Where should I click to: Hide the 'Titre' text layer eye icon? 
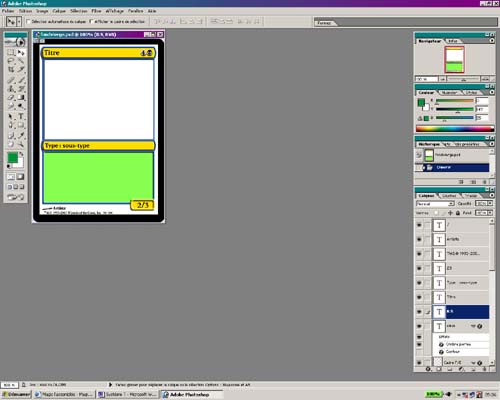[419, 297]
